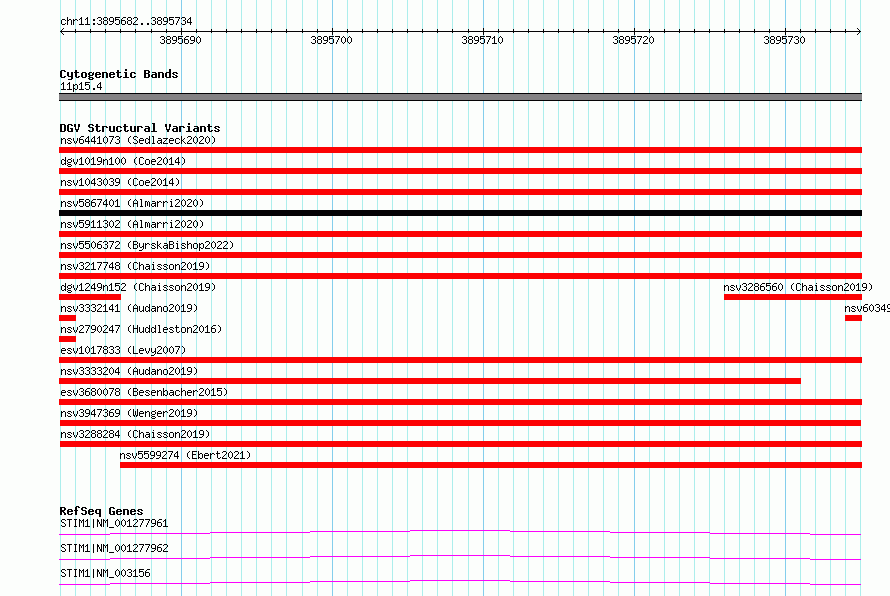890x596 pixels.
Task: Click the Cytogenetic Bands track title
Action: click(x=119, y=74)
